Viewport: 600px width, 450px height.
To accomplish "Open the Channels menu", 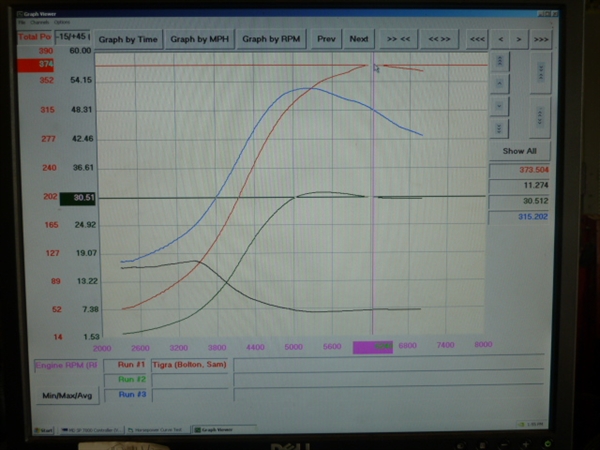I will click(39, 23).
